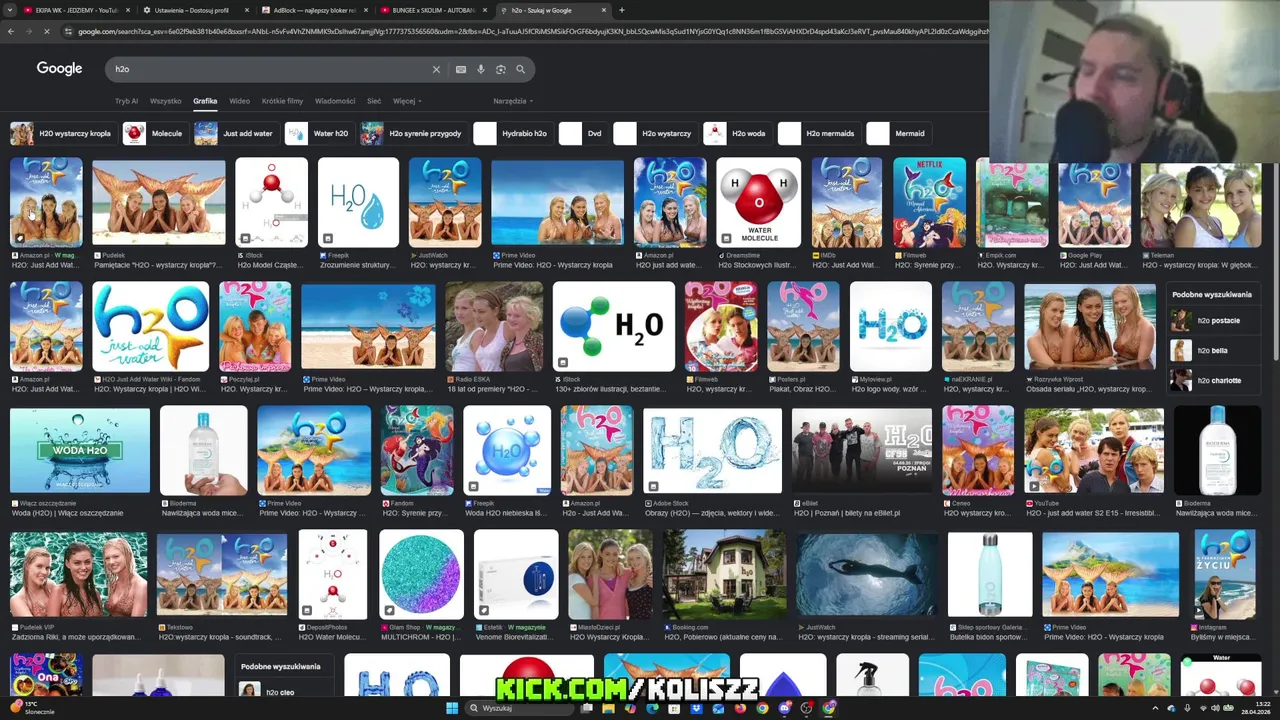Open the sports water bottle thumbnail
1280x720 pixels.
pyautogui.click(x=990, y=574)
